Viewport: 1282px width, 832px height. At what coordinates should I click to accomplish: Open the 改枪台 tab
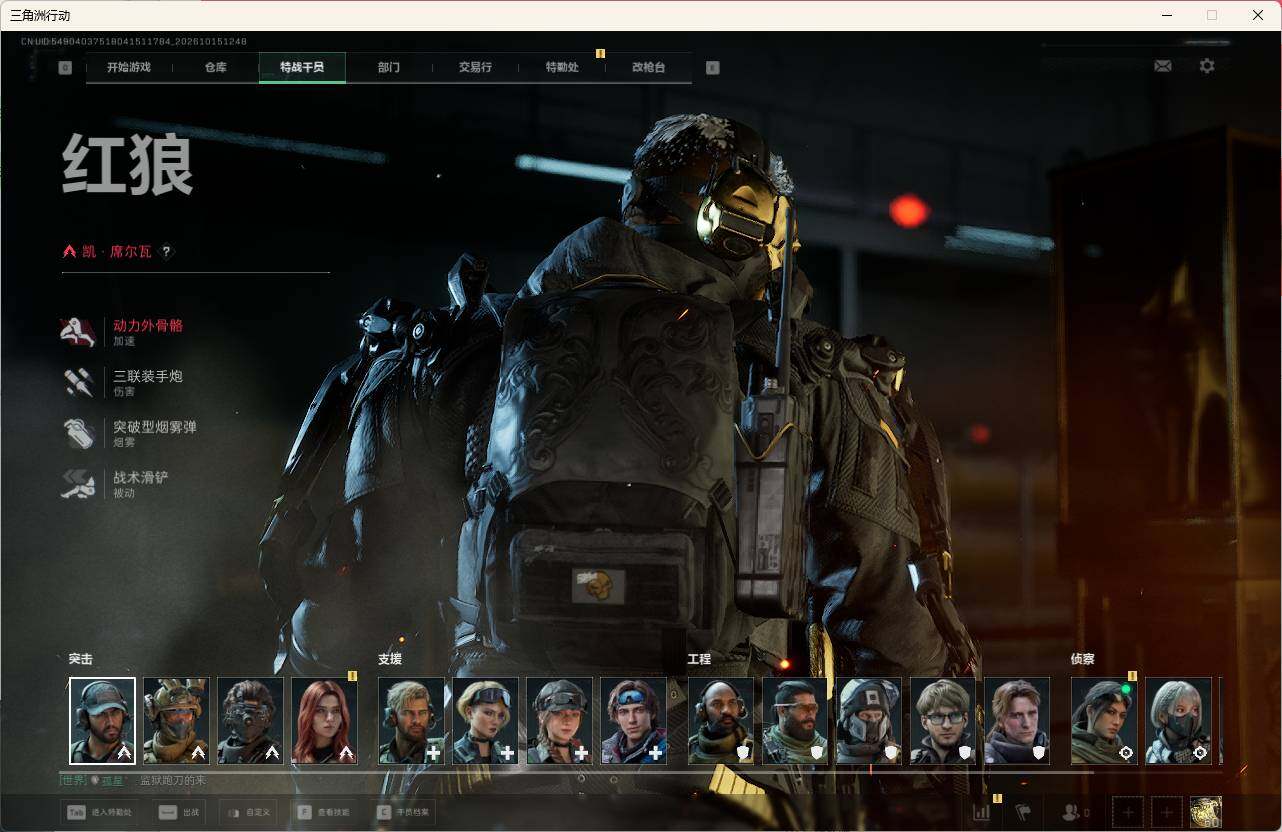649,67
